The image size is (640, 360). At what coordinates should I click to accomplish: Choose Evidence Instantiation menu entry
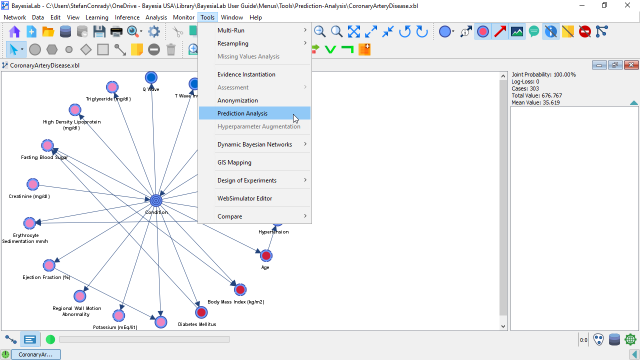click(255, 74)
